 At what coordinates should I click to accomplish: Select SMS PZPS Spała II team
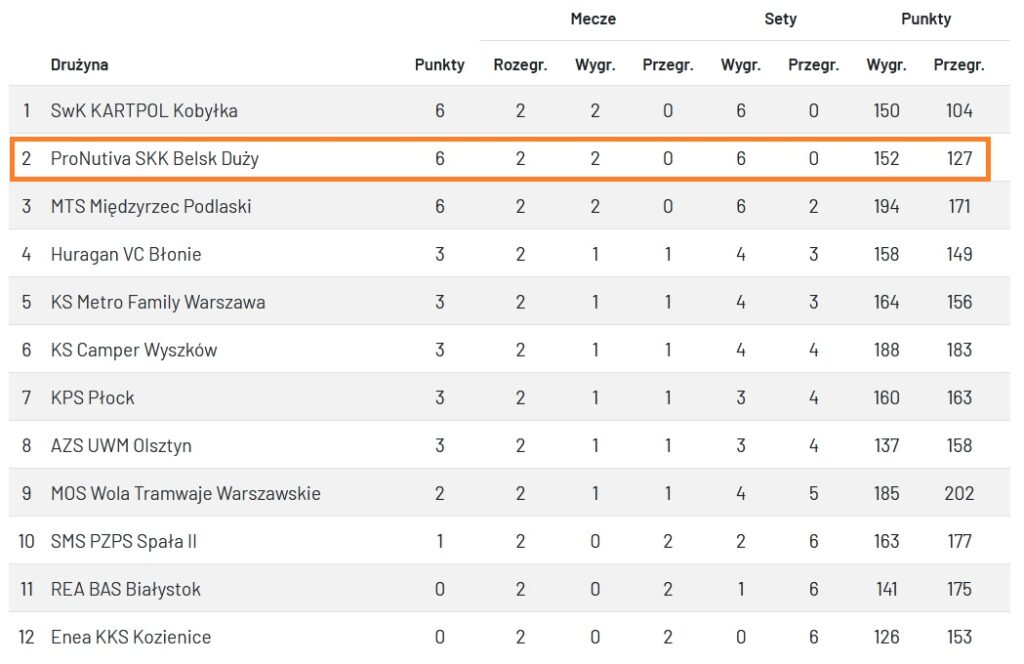(x=124, y=541)
